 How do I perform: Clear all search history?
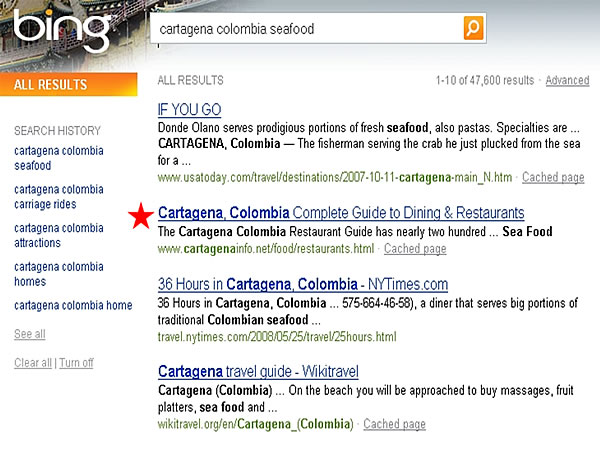(x=32, y=363)
